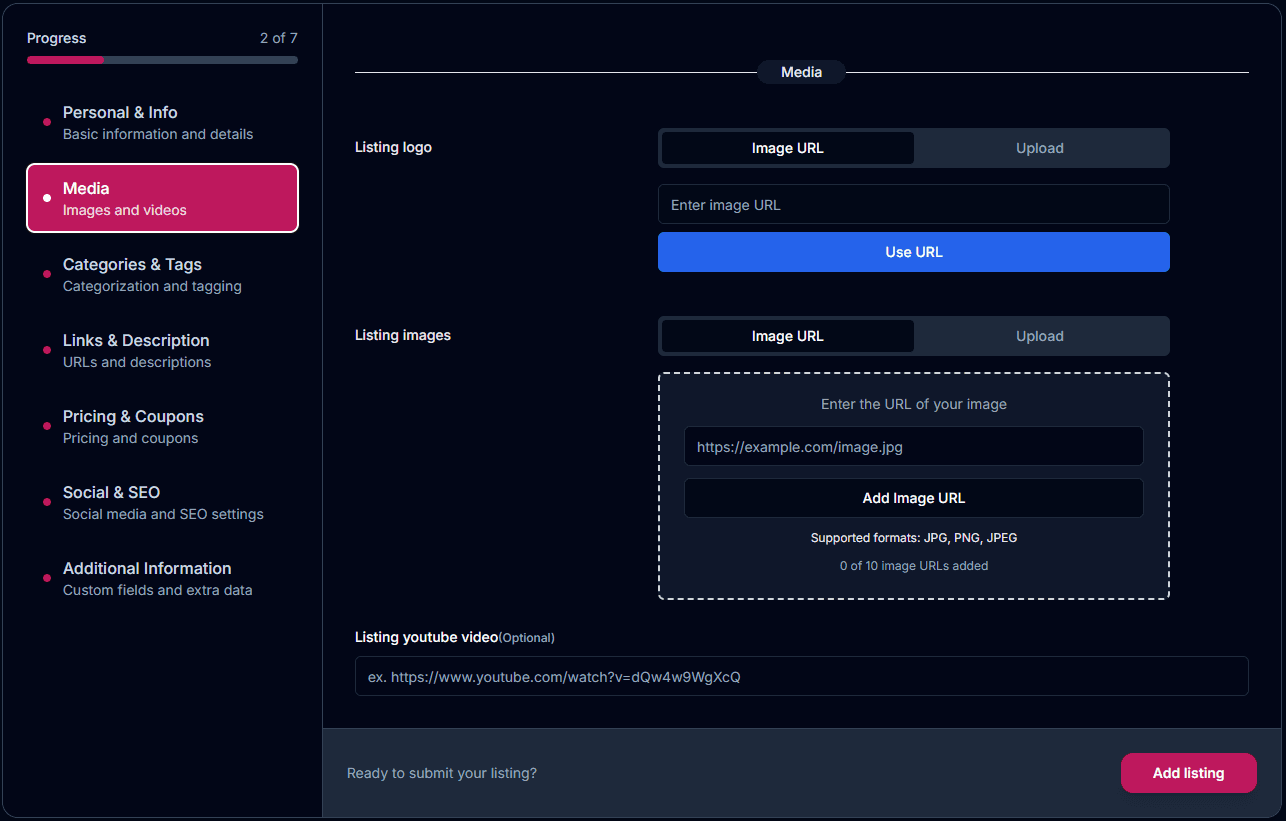
Task: Switch Listing logo to Upload mode
Action: click(1040, 148)
